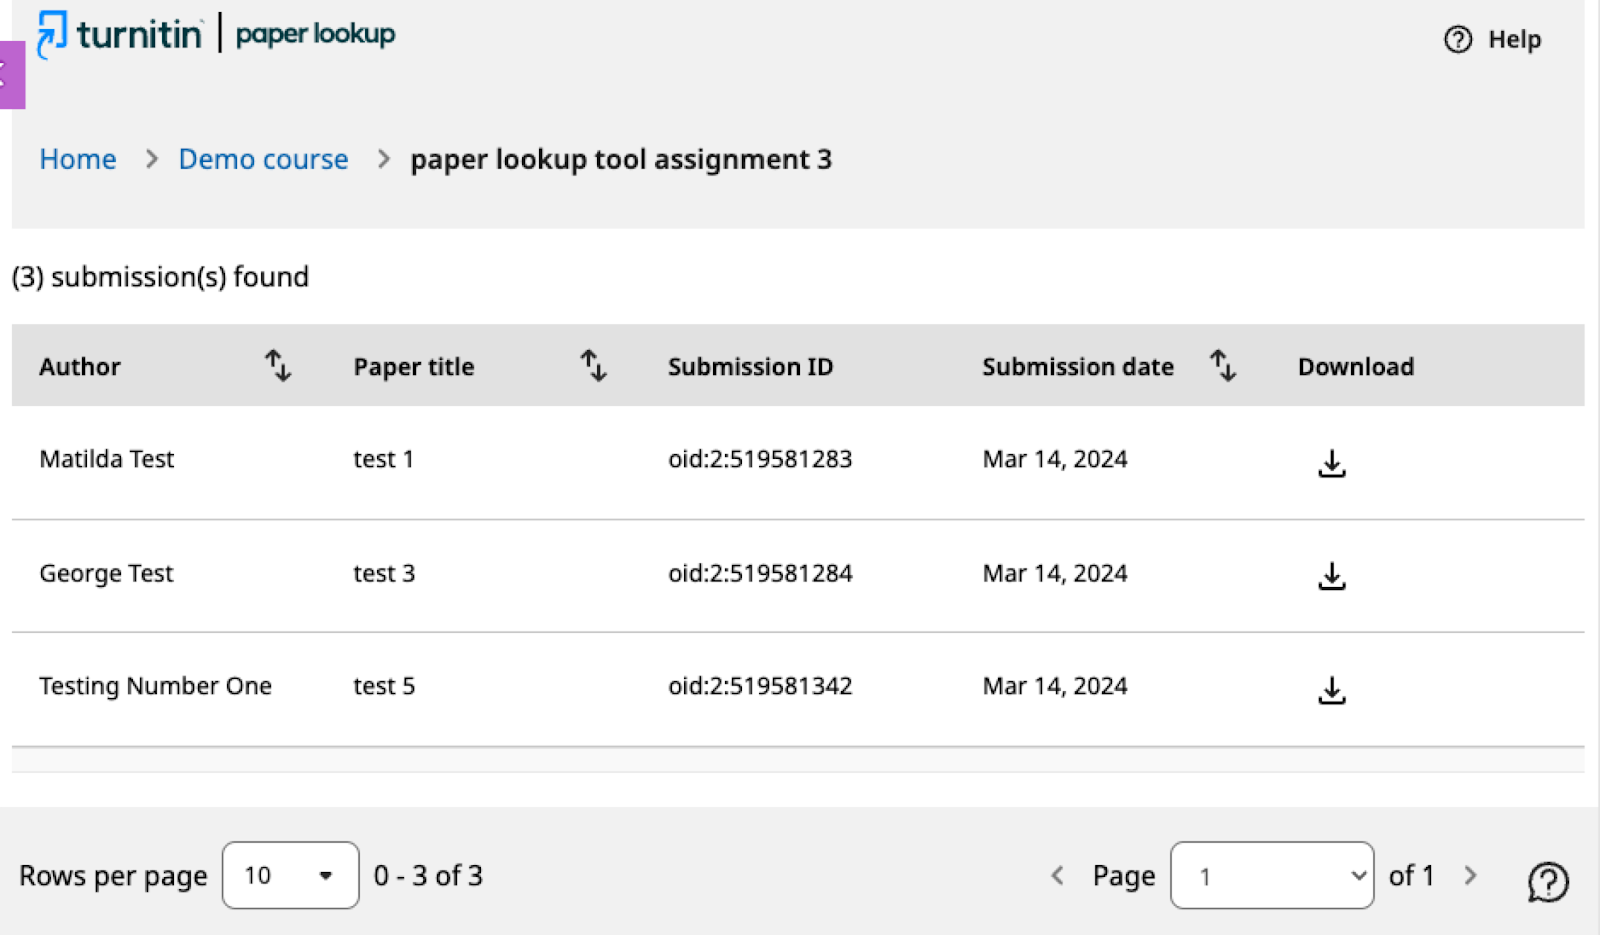Expand the purple side panel tab

11,74
